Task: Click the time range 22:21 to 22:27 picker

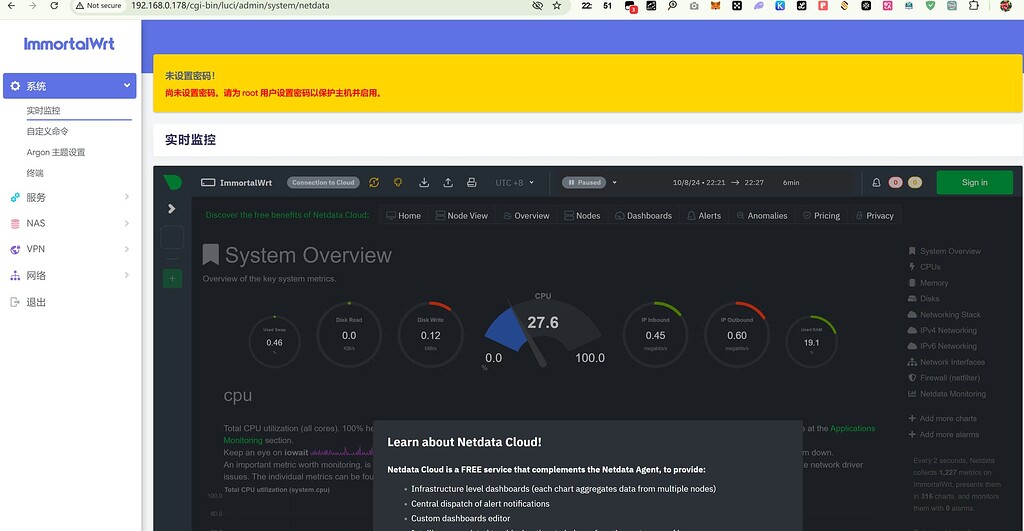Action: 718,183
